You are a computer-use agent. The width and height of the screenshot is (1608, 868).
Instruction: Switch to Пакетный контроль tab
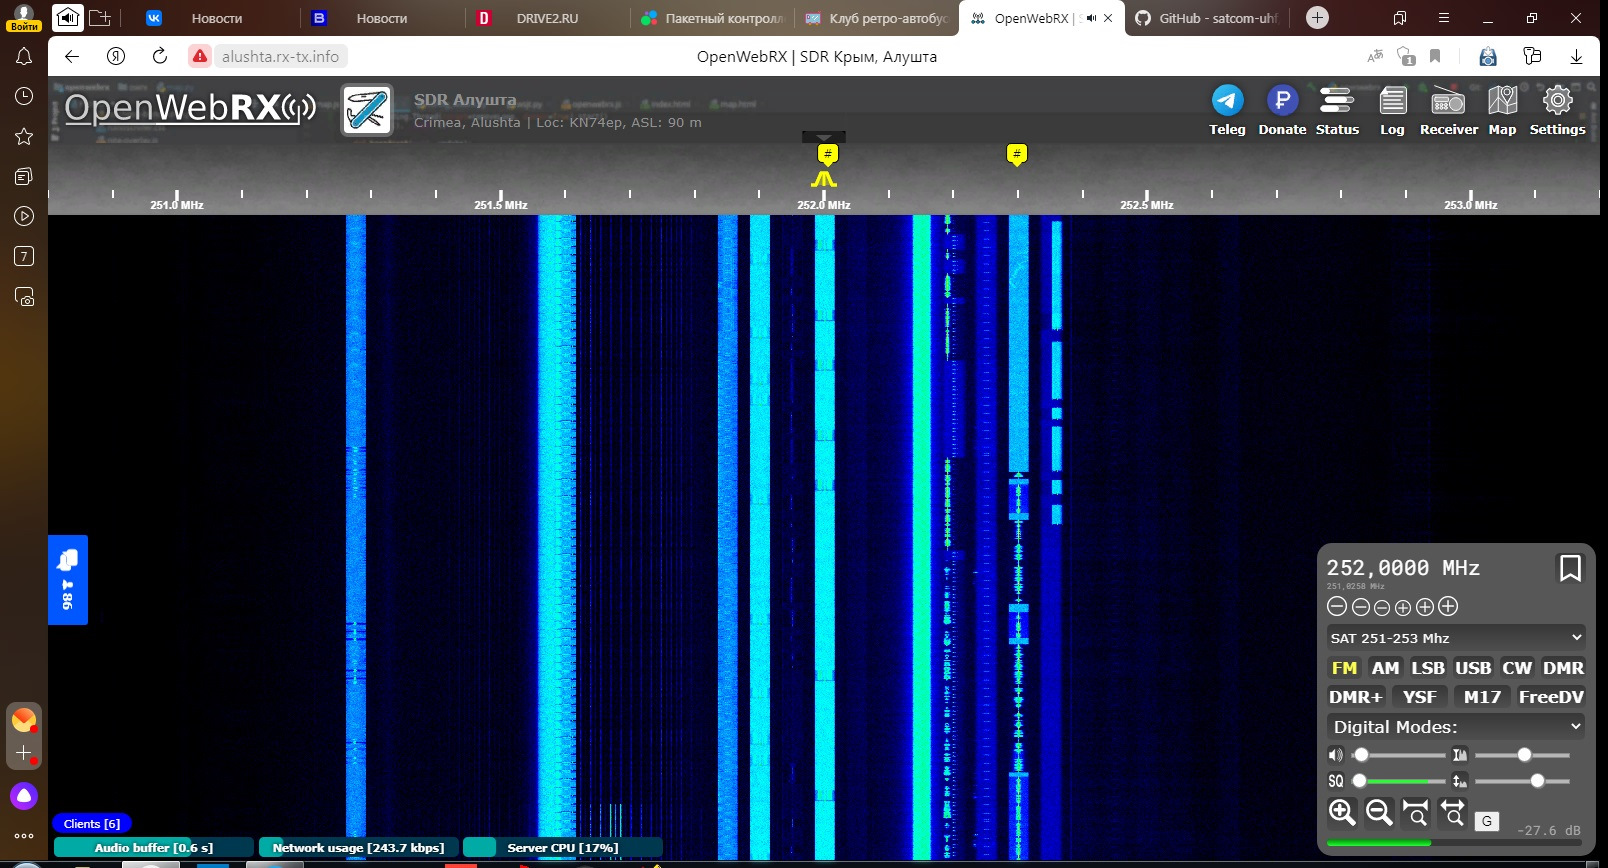711,18
